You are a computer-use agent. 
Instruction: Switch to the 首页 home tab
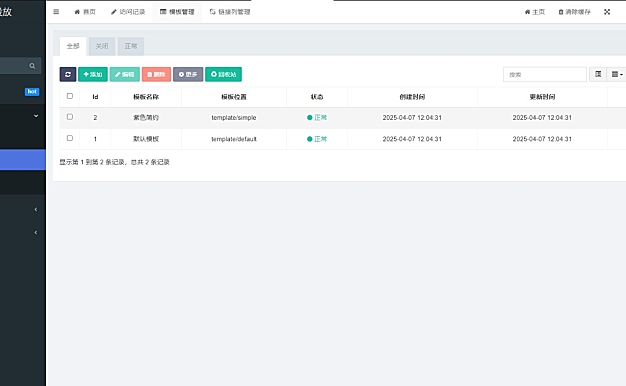pyautogui.click(x=85, y=12)
